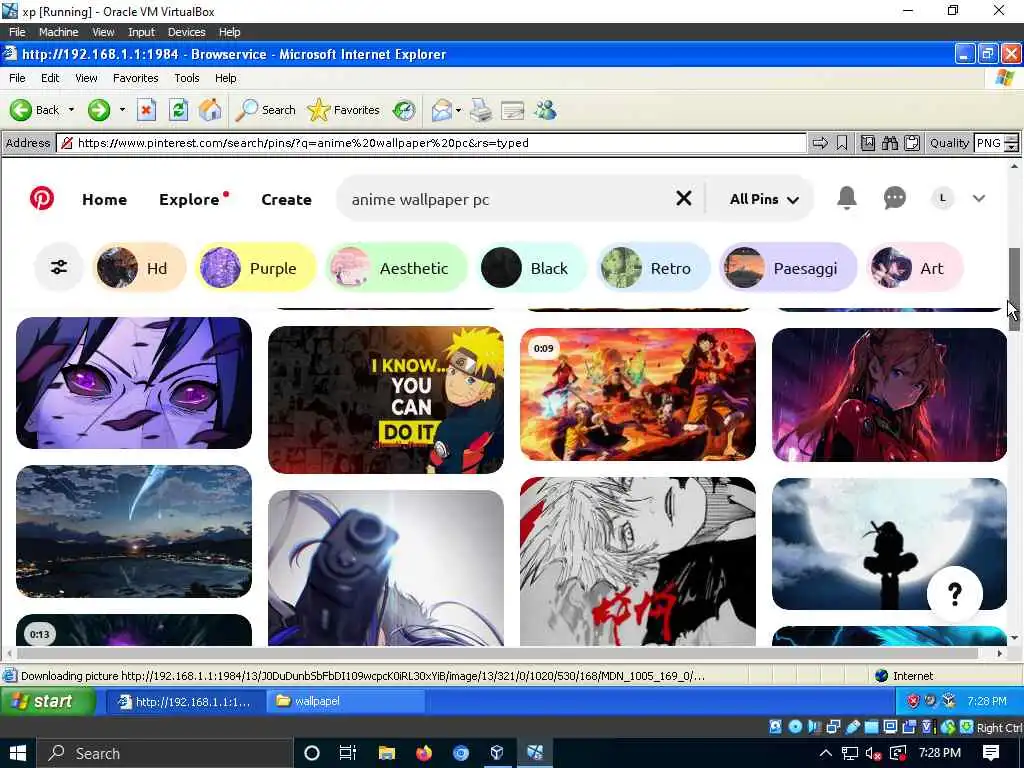The image size is (1024, 768).
Task: Select the Retro filter chip
Action: click(x=652, y=268)
